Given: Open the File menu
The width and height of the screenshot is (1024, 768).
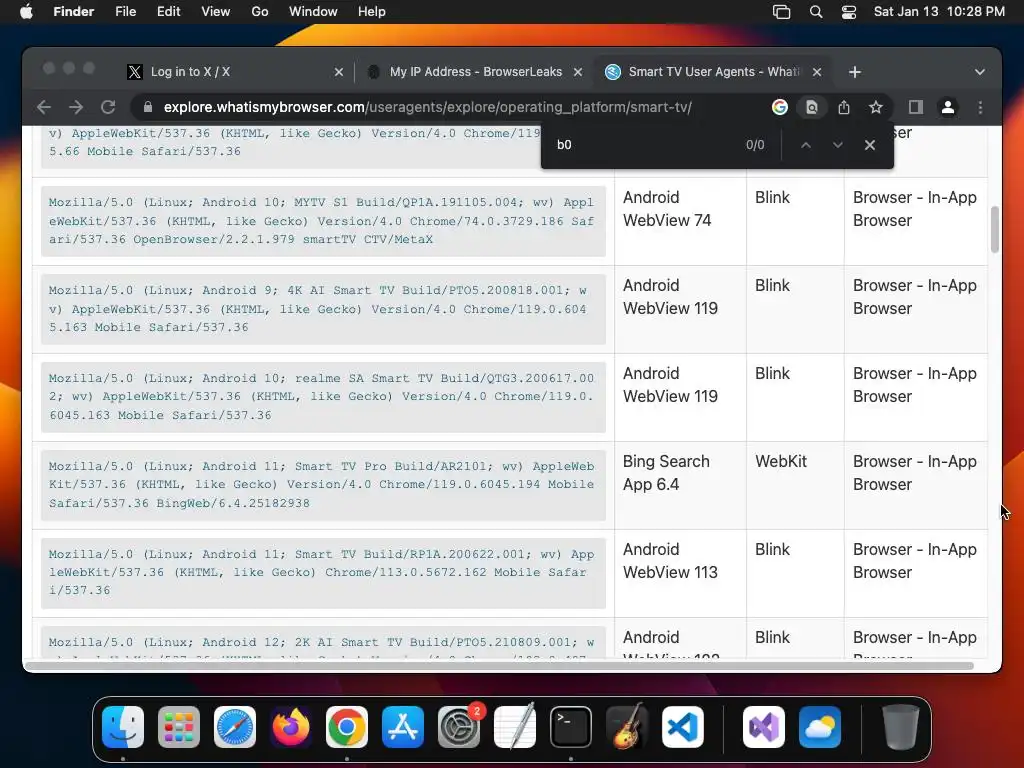Looking at the screenshot, I should click(x=125, y=12).
